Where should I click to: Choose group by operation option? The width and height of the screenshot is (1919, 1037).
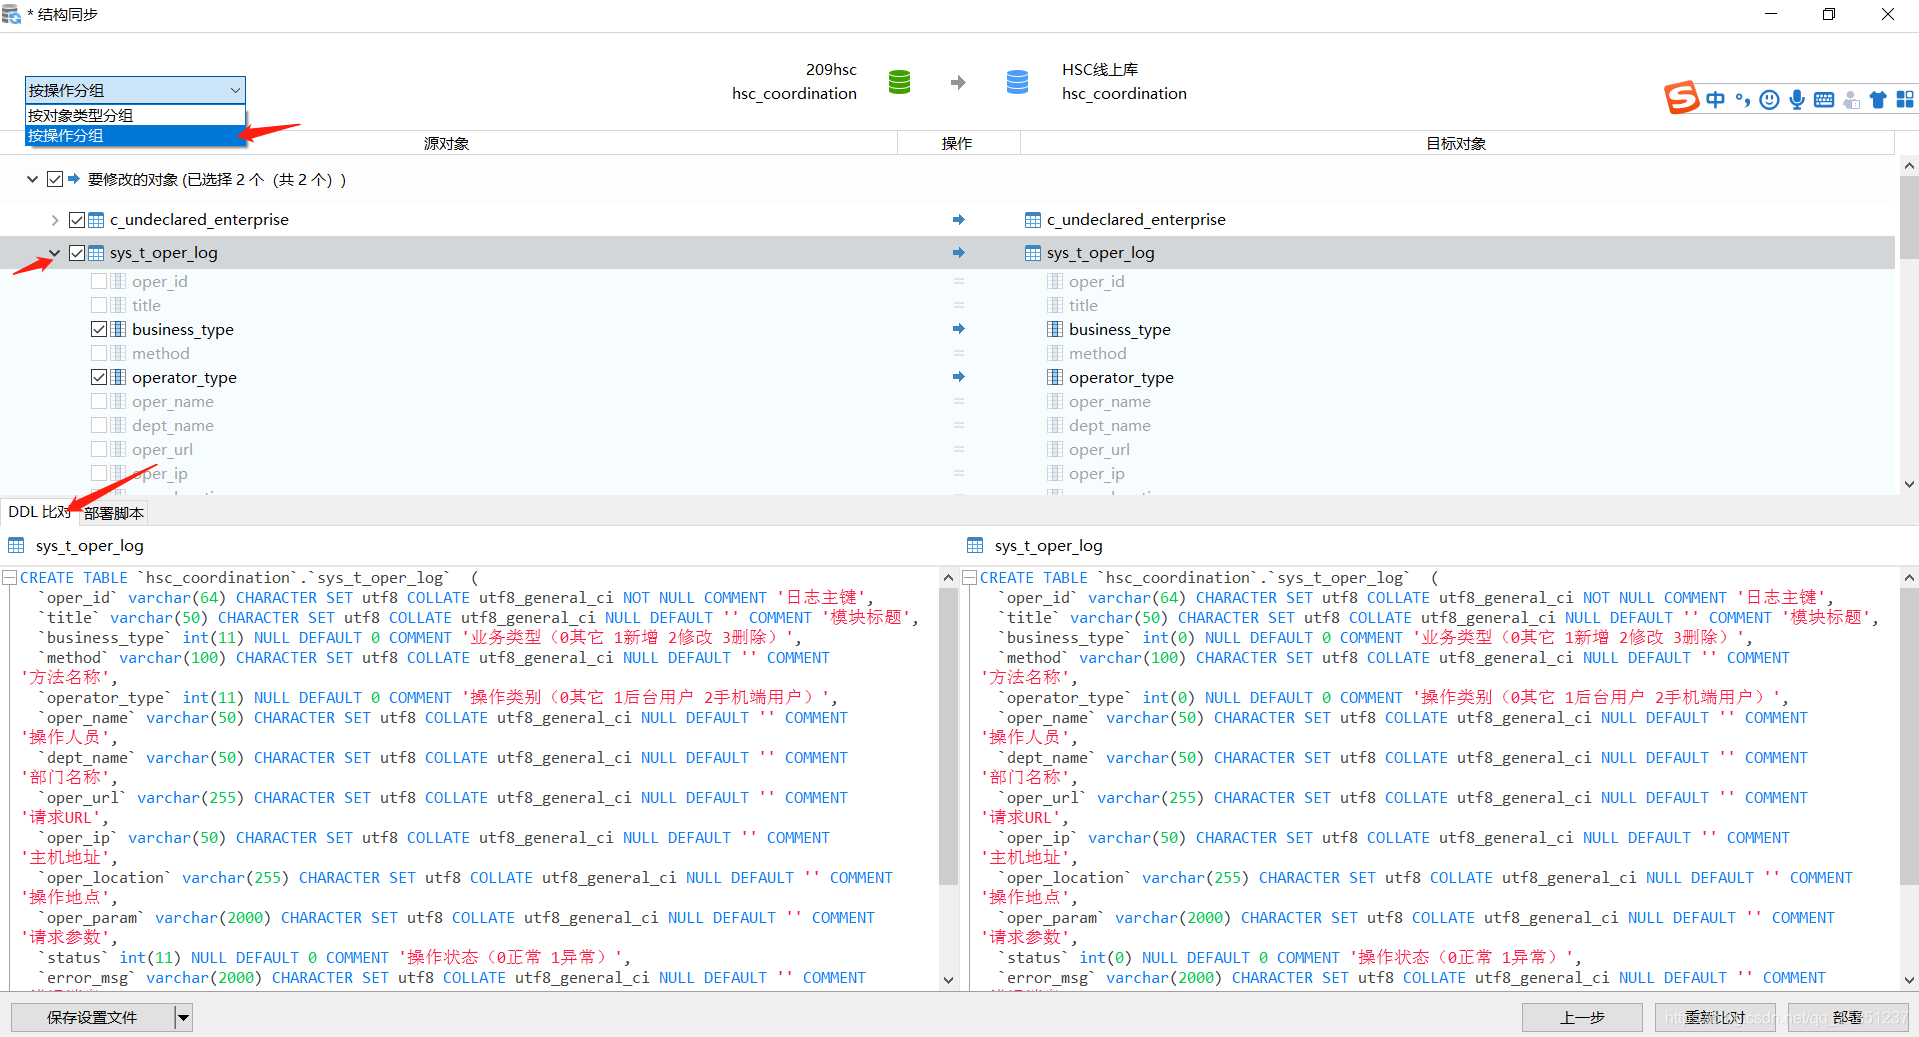click(135, 135)
